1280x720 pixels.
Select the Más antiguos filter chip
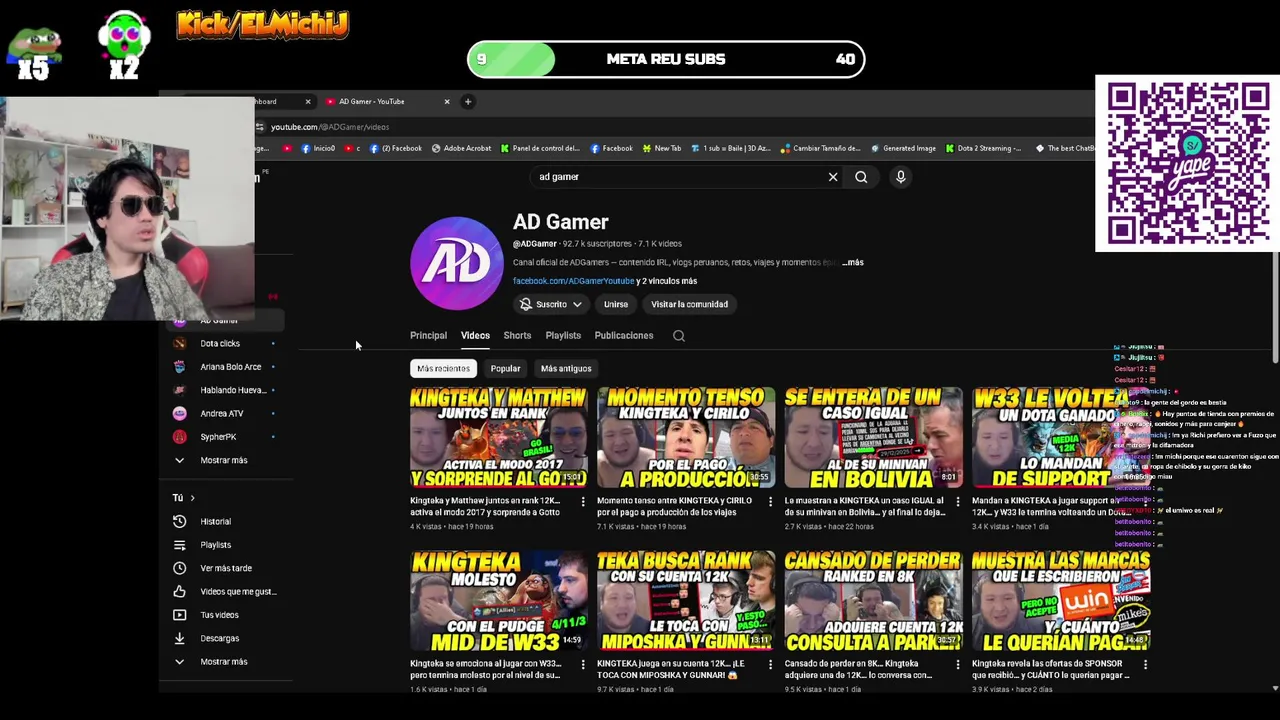[566, 368]
